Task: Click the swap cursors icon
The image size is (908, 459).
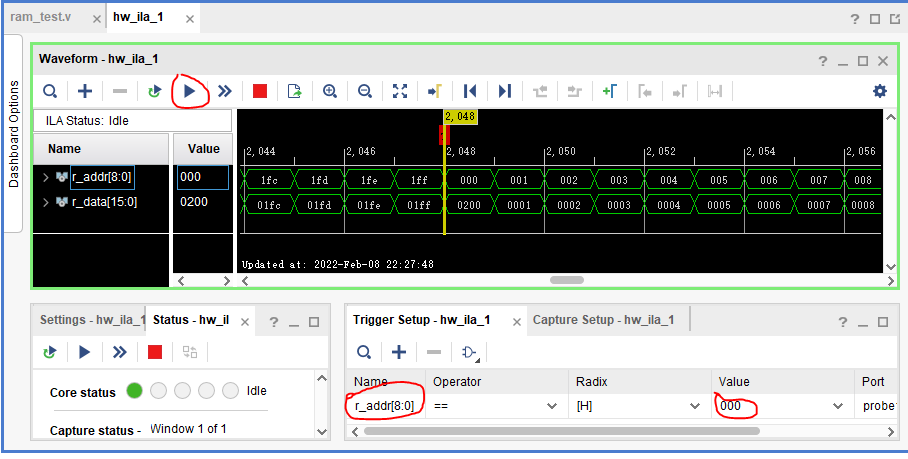Action: point(715,91)
